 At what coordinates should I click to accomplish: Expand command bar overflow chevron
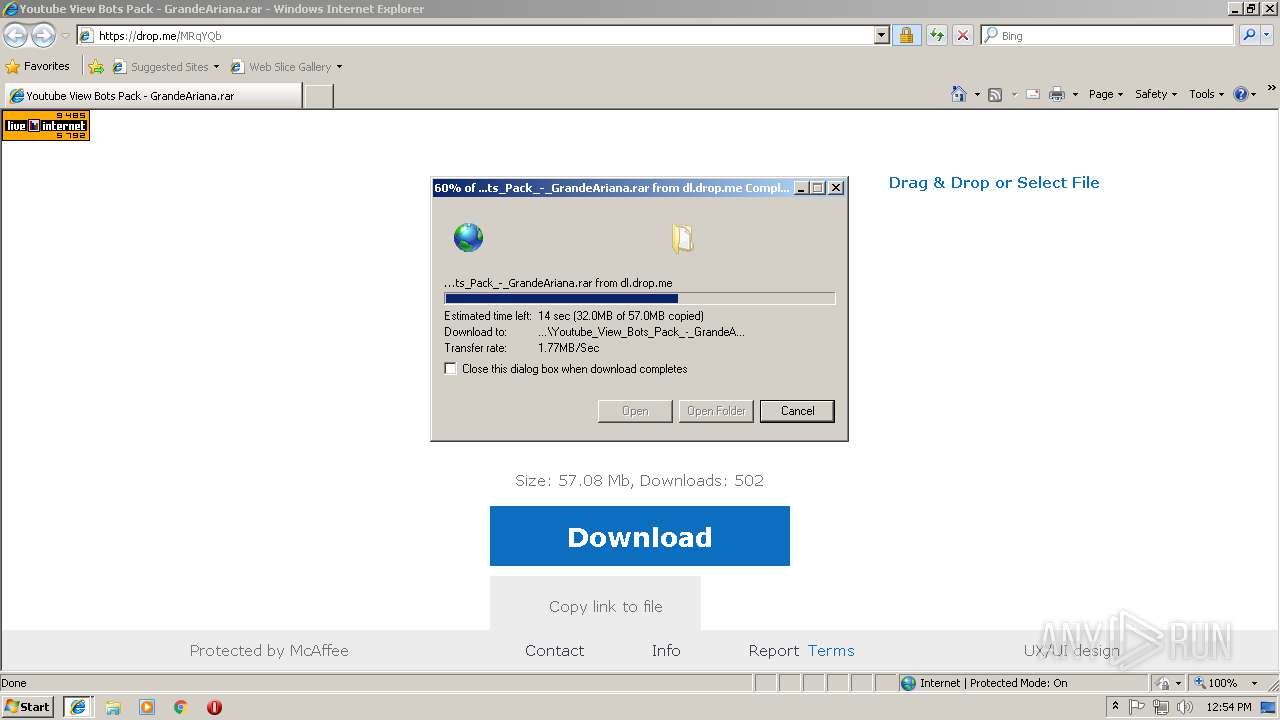1272,88
